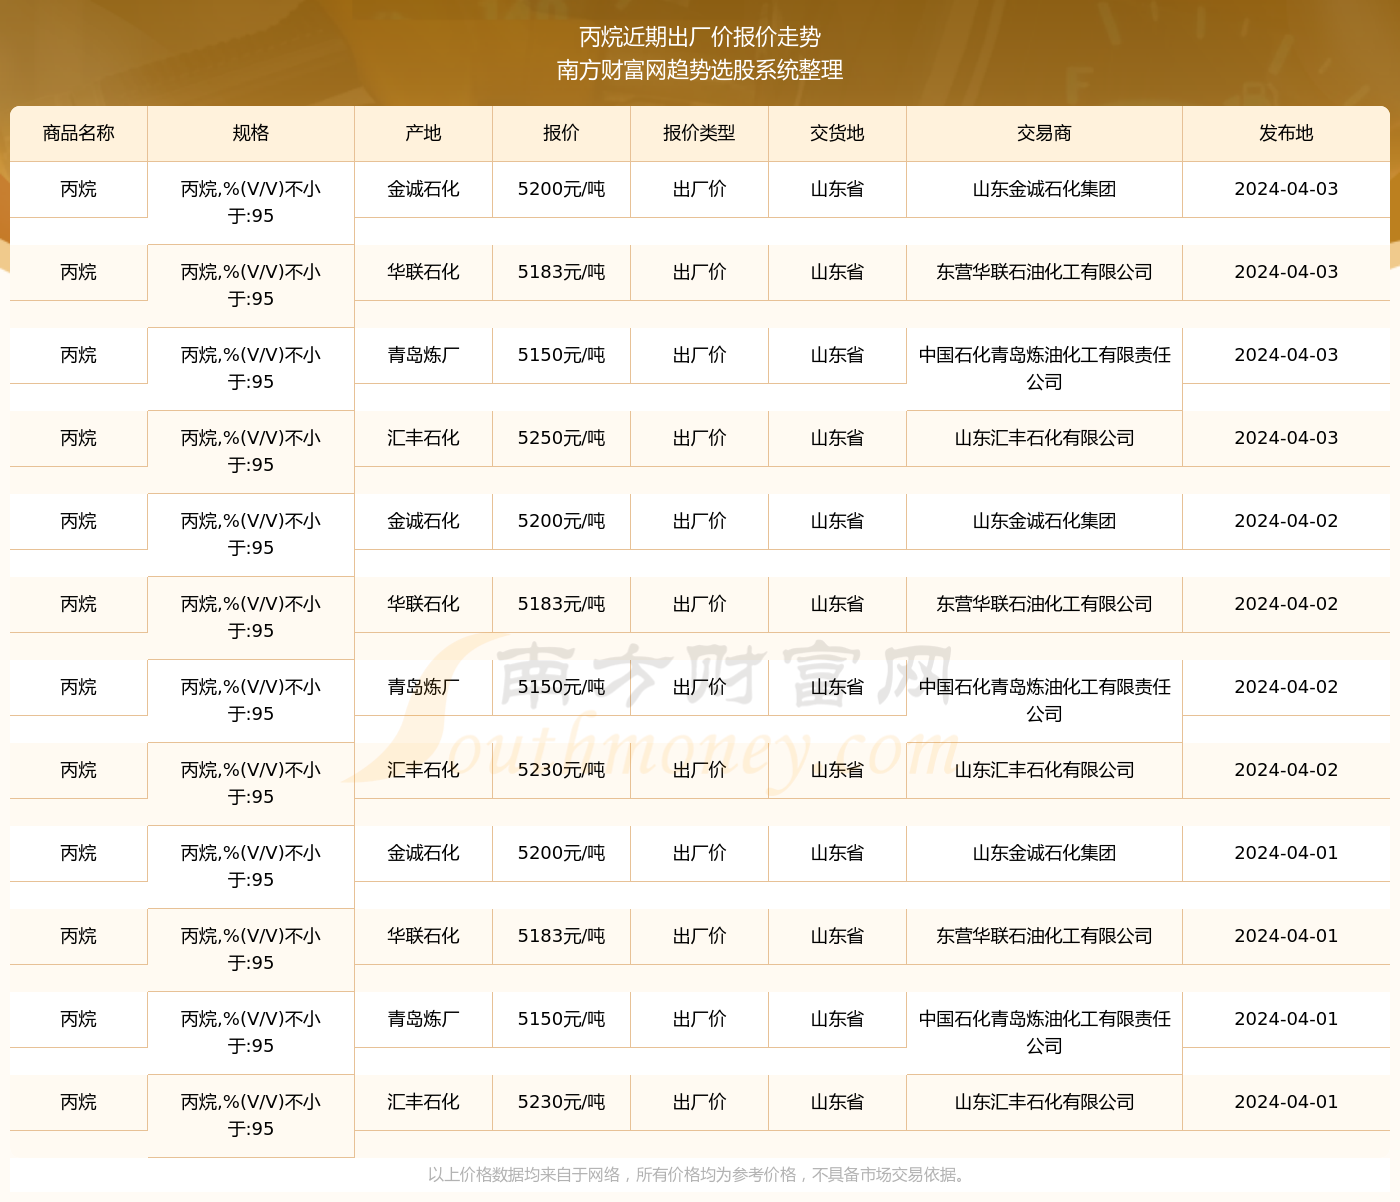This screenshot has width=1400, height=1202.
Task: Click 中国石化青岛炼油化工有限责任公司 in 2024-04-01 row
Action: [x=1044, y=1032]
